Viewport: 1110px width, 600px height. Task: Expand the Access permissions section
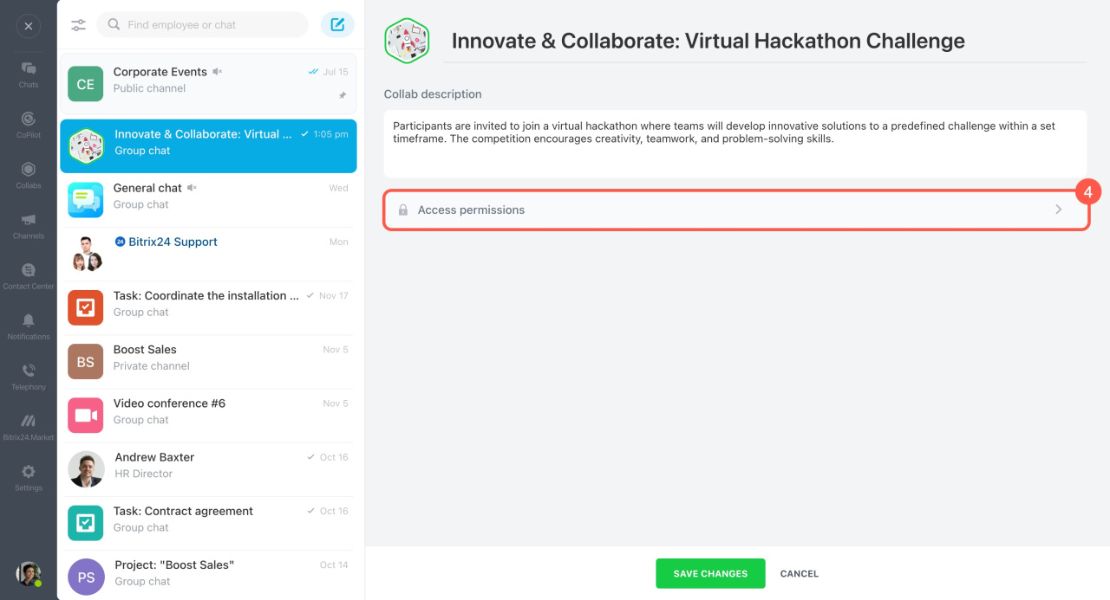pyautogui.click(x=736, y=210)
